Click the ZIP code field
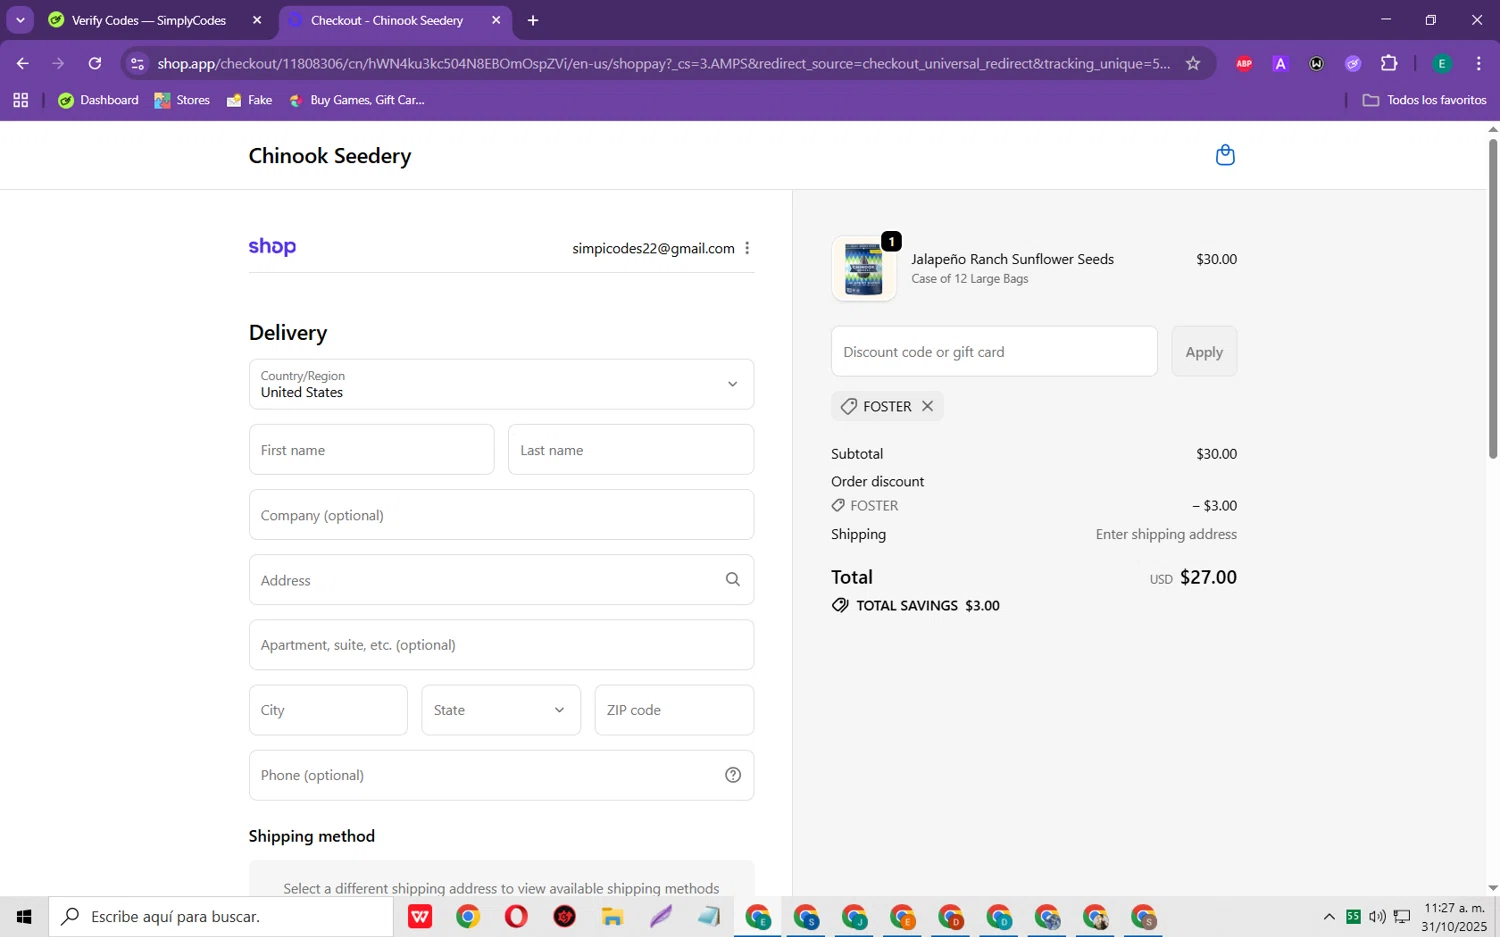Image resolution: width=1500 pixels, height=937 pixels. coord(674,710)
